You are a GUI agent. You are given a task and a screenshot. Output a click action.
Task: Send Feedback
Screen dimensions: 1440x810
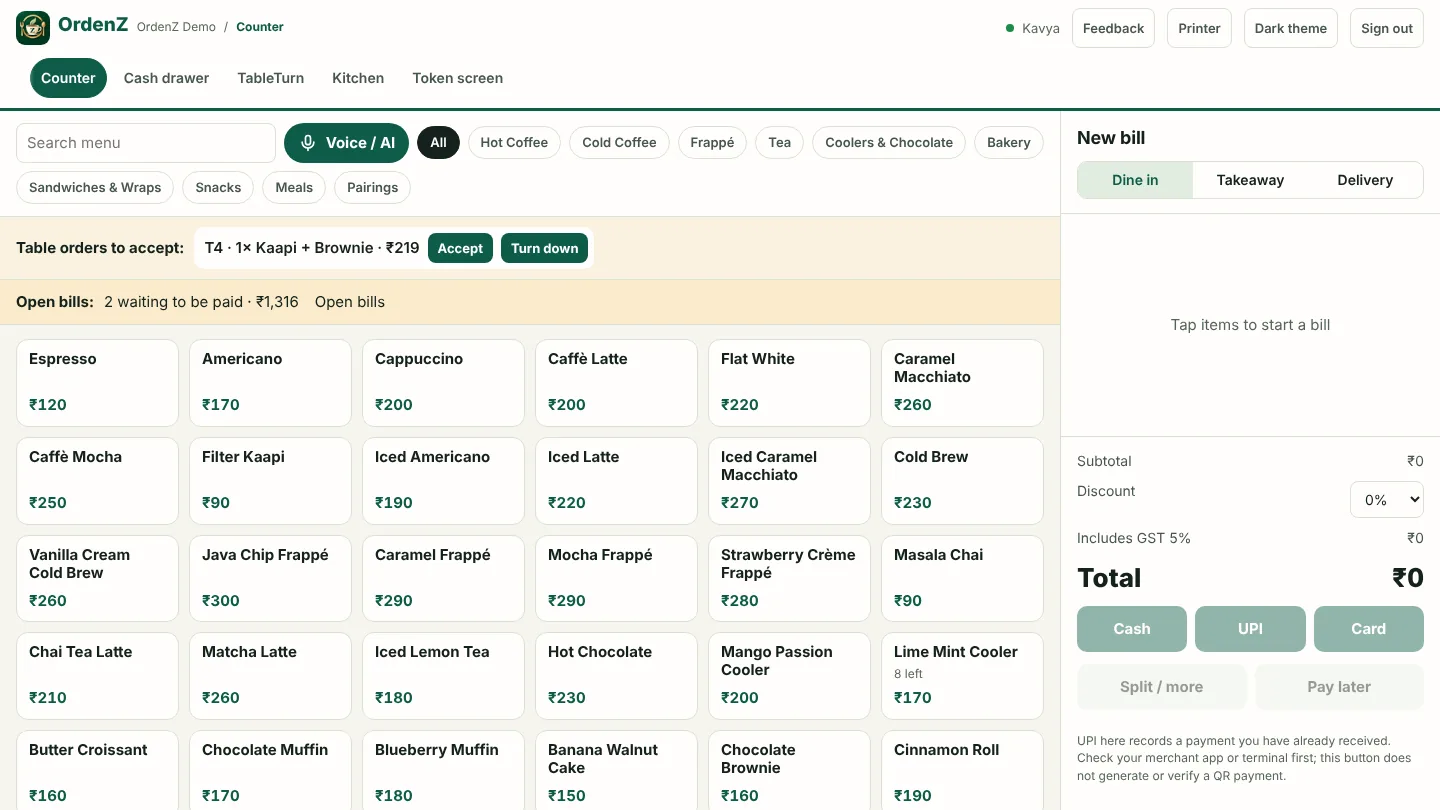pyautogui.click(x=1113, y=28)
